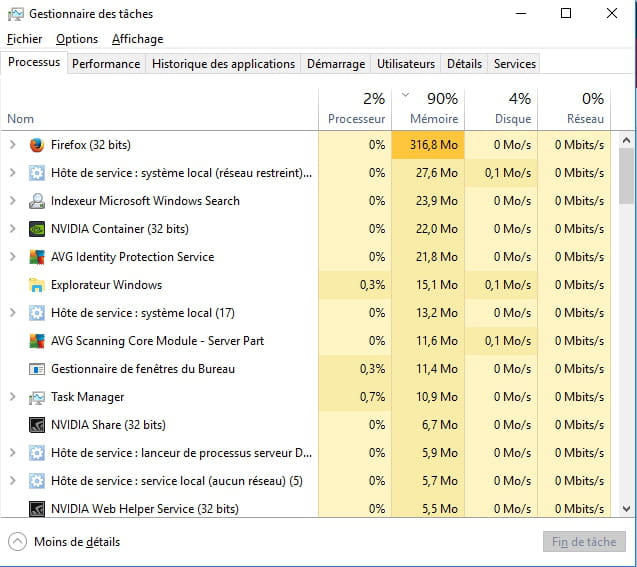The width and height of the screenshot is (637, 567).
Task: Select 0,1 Mo/s disk value in Explorateur Windows row
Action: point(508,285)
